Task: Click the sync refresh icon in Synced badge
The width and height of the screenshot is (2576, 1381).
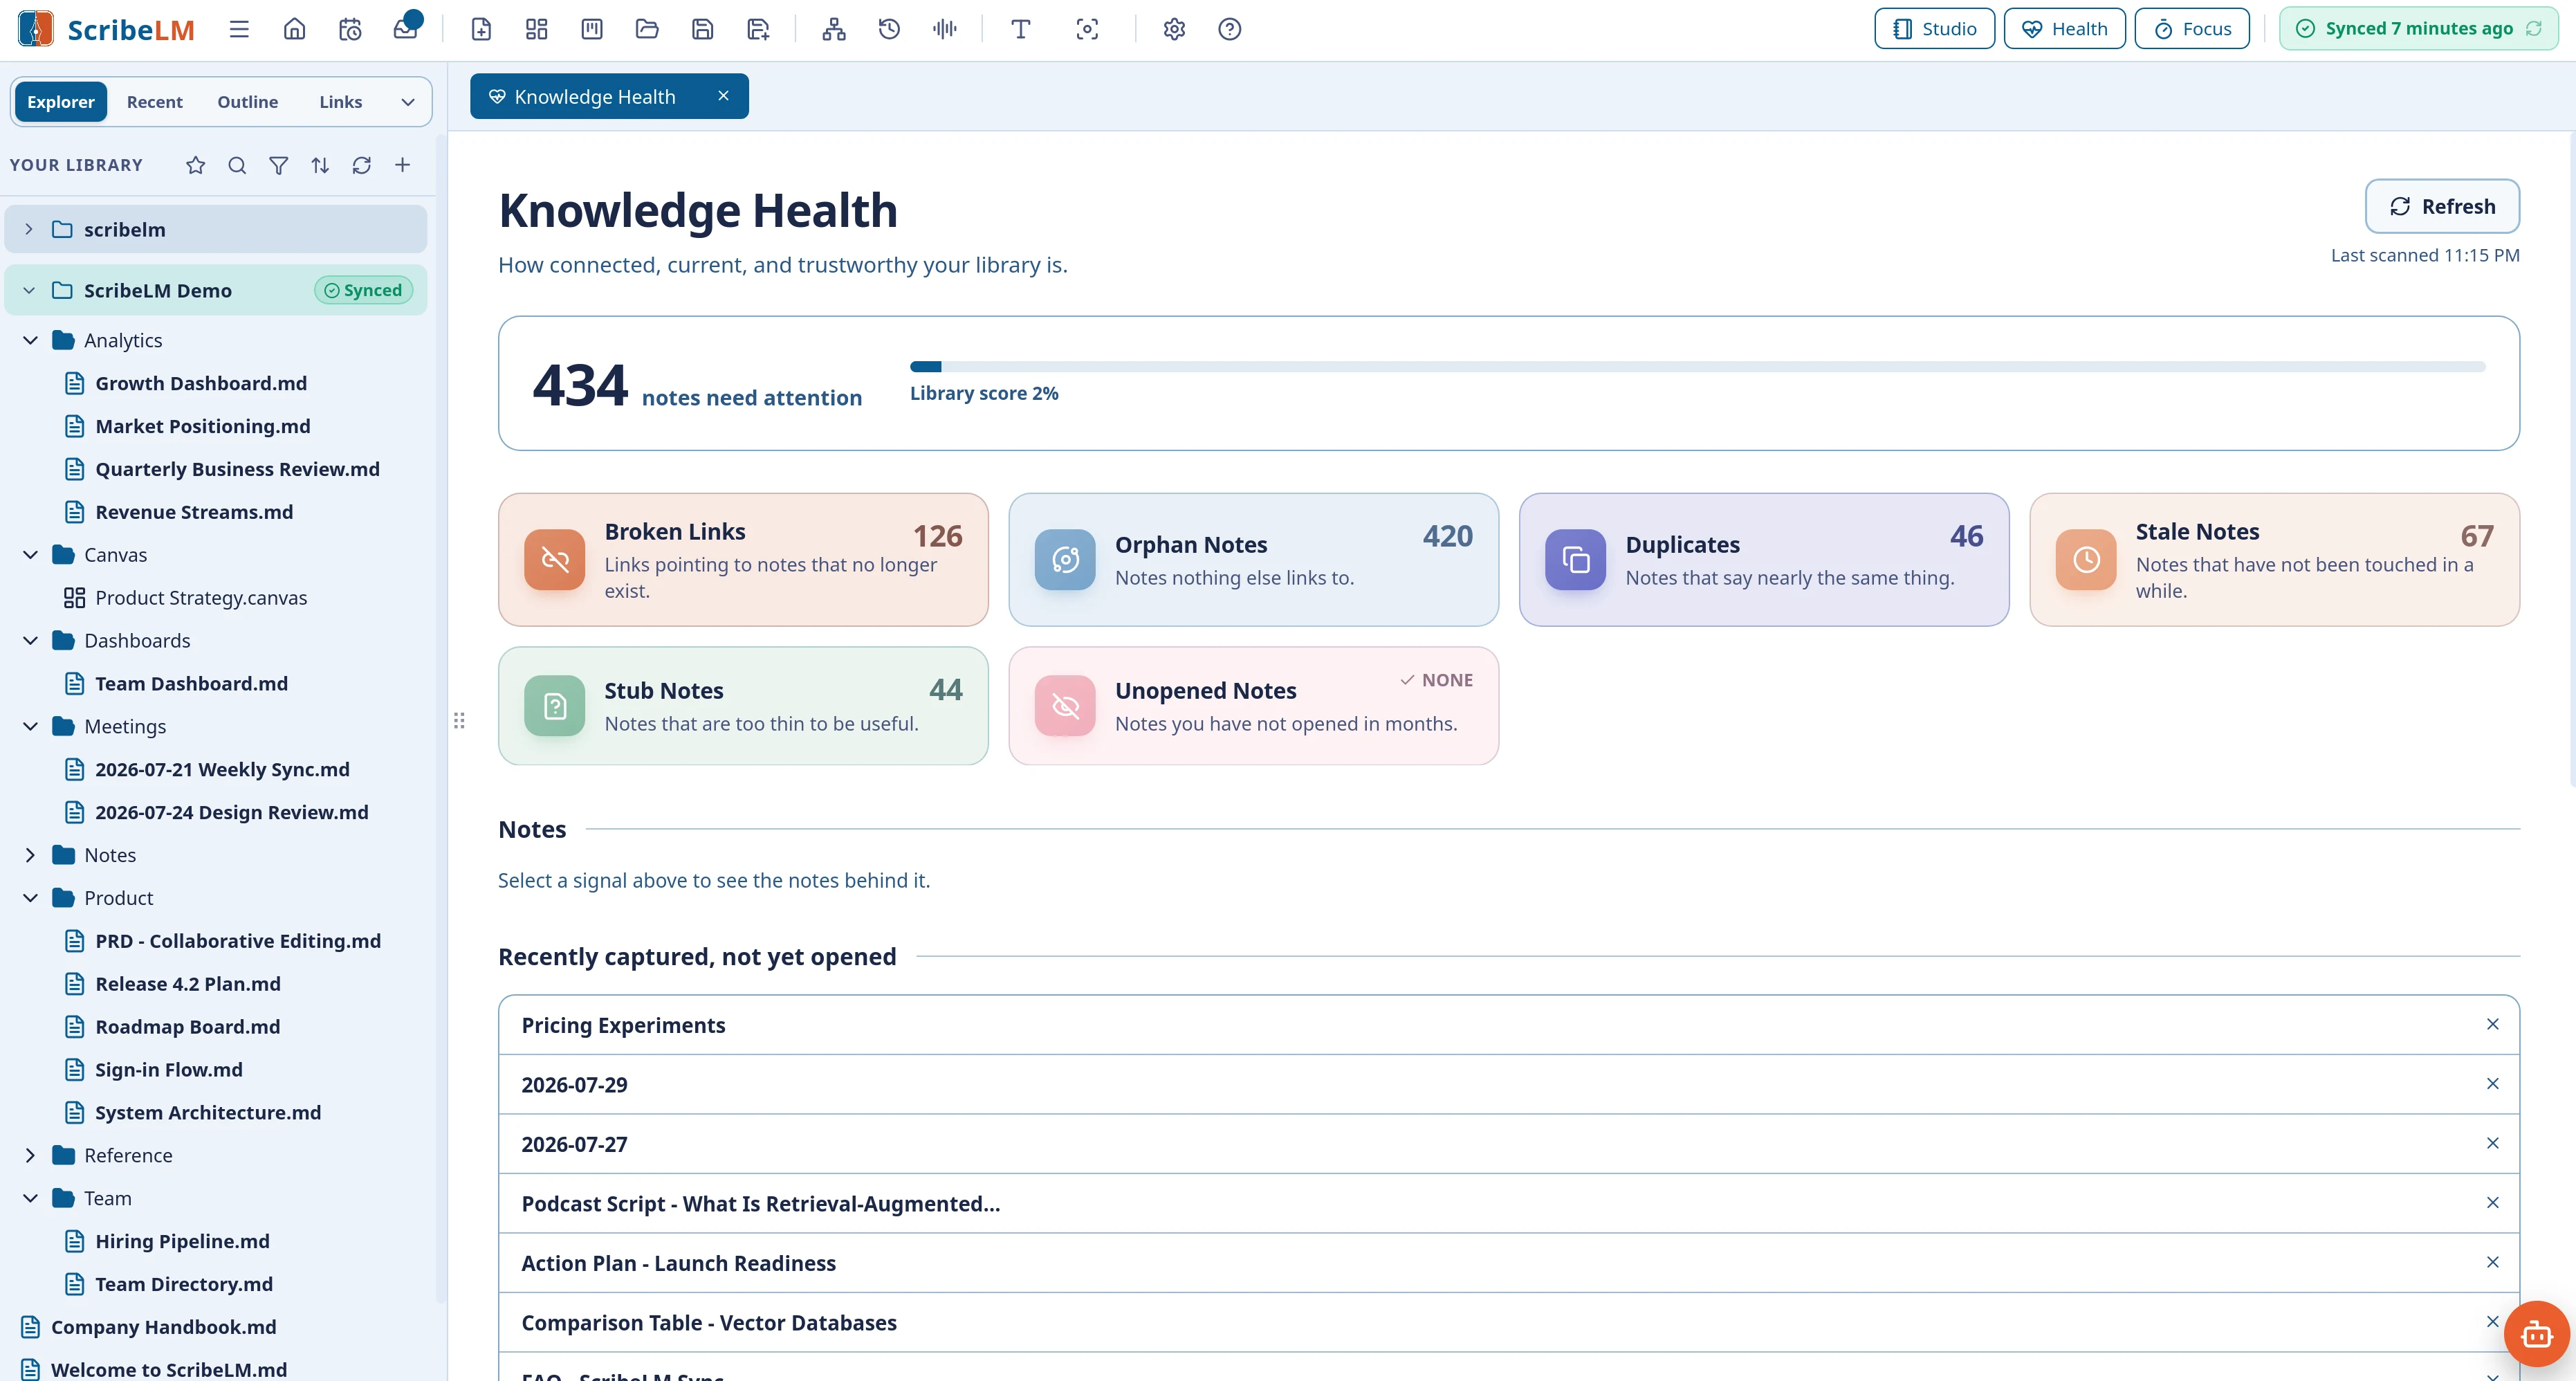Action: tap(2534, 29)
